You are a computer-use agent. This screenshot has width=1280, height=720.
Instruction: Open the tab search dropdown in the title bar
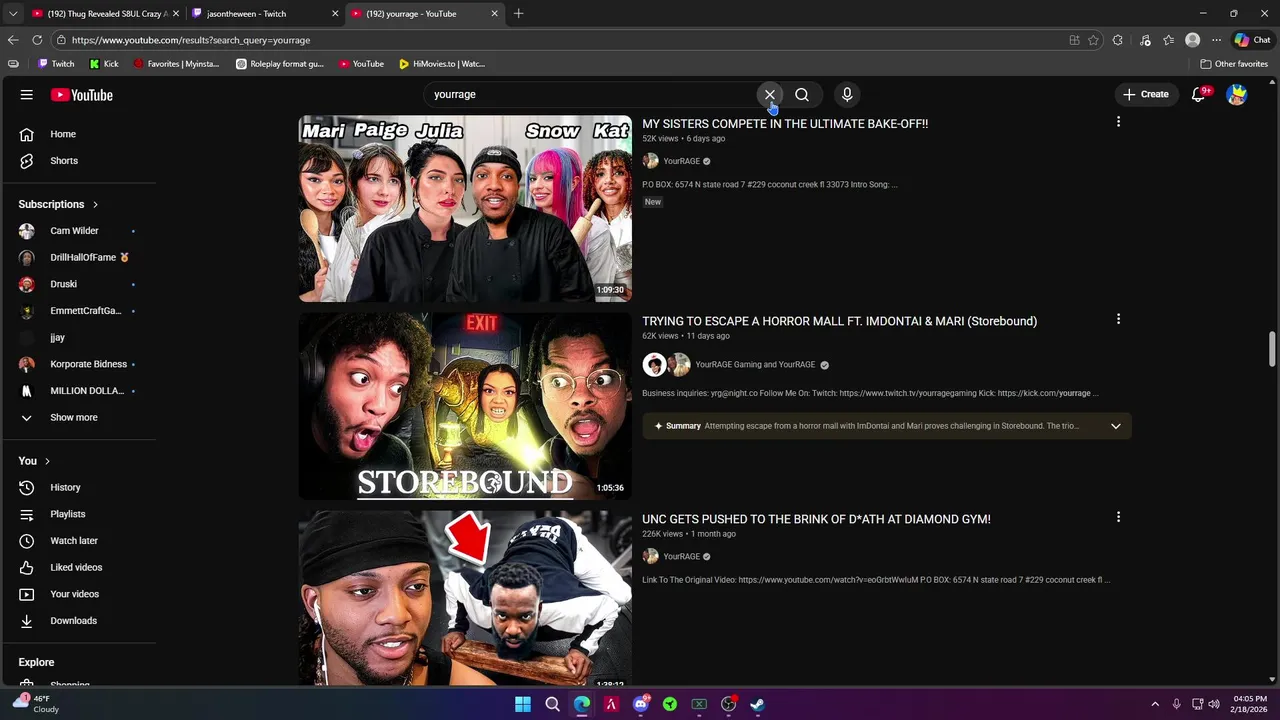point(12,13)
